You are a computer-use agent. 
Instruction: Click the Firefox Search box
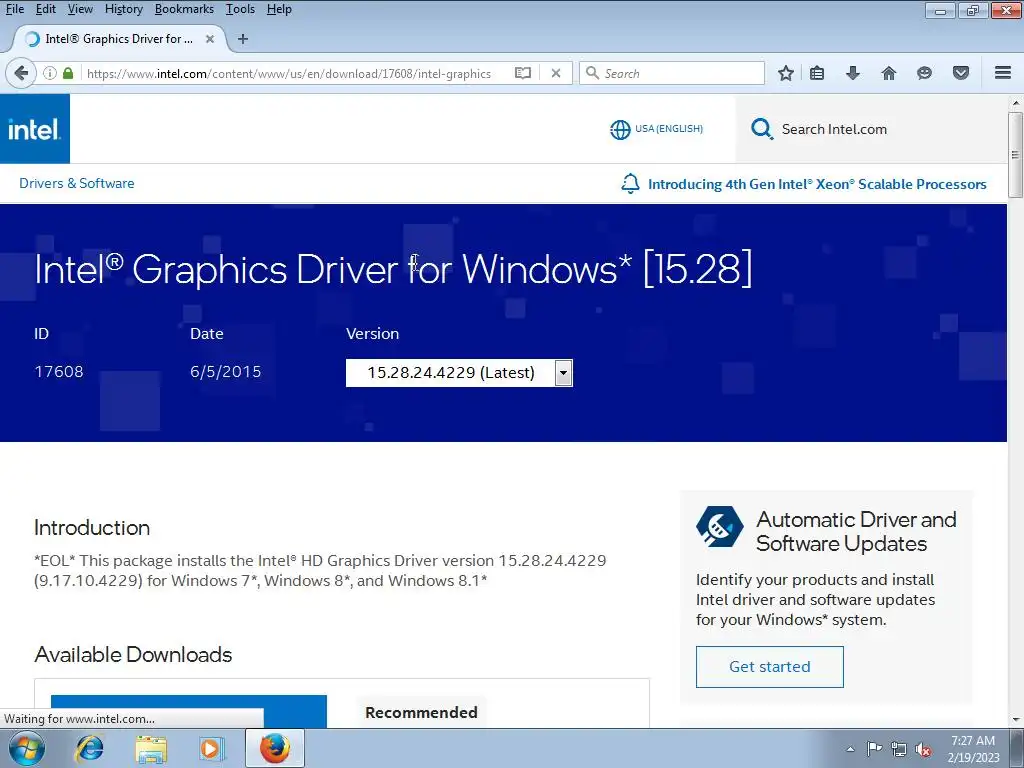click(x=672, y=73)
